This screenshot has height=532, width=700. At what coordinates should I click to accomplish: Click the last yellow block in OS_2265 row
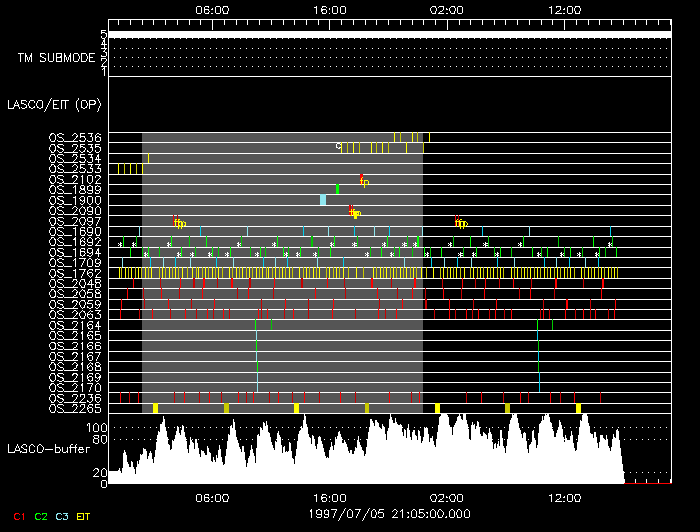tap(578, 408)
